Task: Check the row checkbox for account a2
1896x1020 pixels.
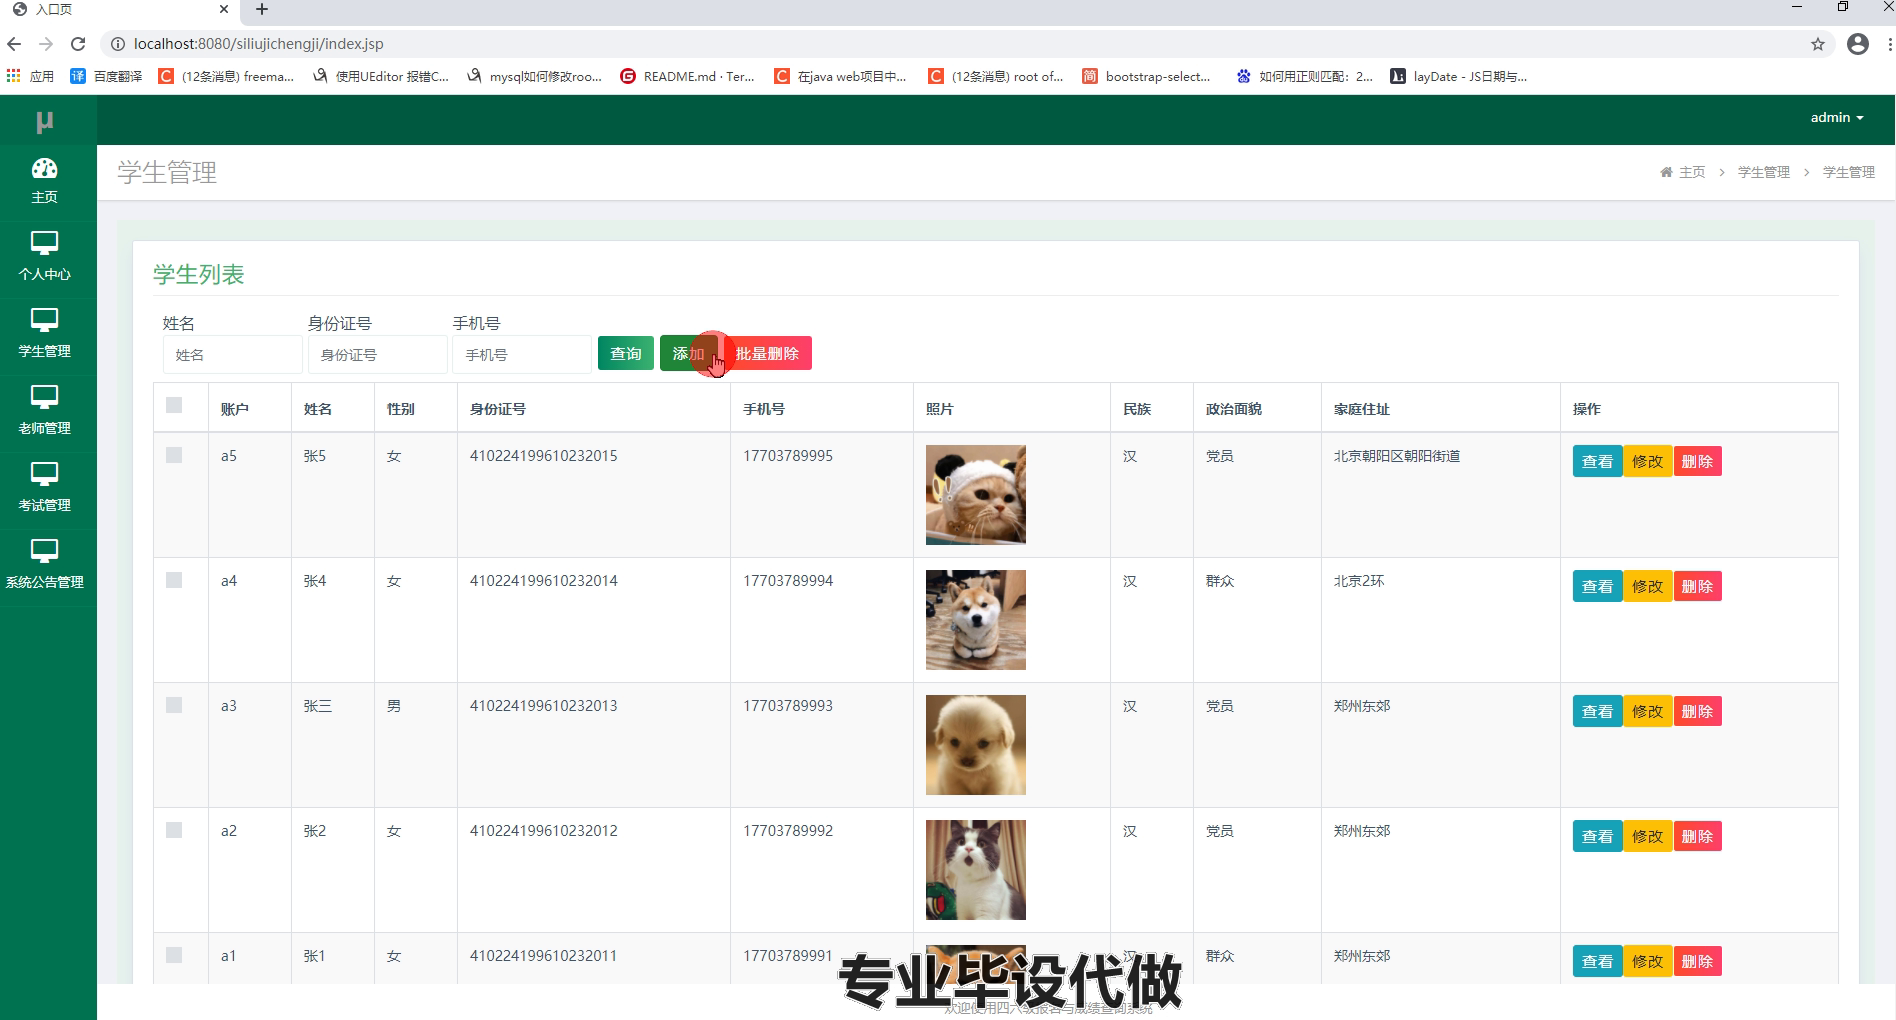Action: 174,830
